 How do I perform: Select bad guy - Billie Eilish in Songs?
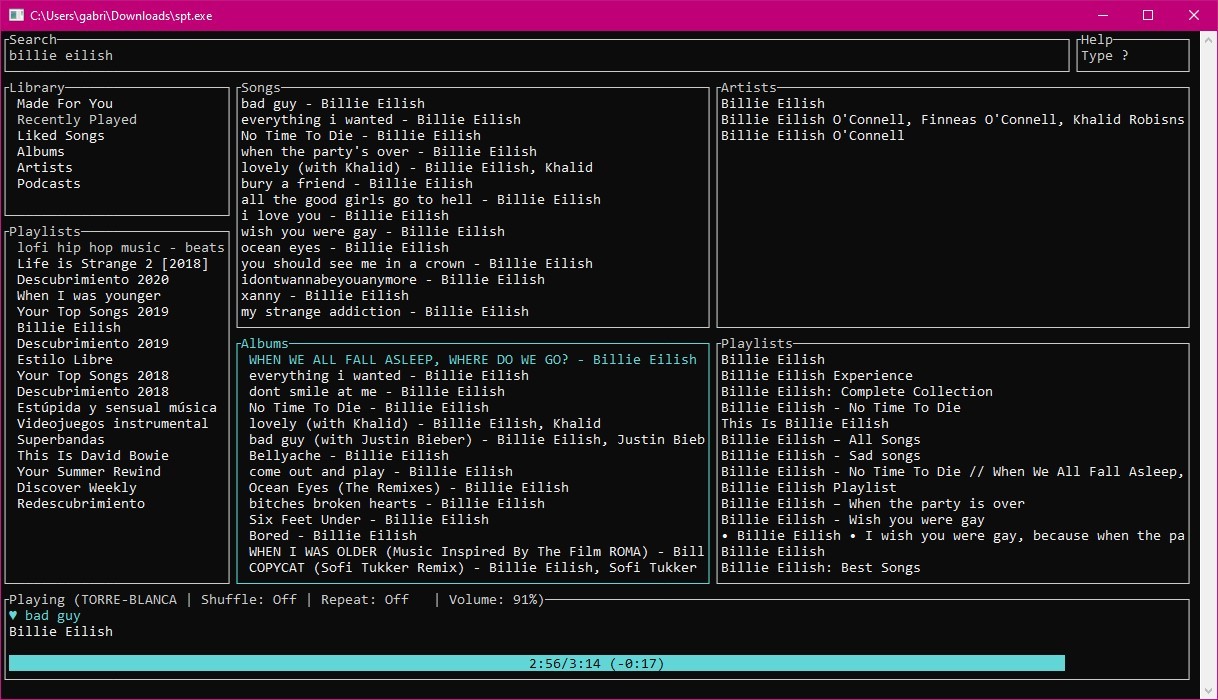point(333,104)
